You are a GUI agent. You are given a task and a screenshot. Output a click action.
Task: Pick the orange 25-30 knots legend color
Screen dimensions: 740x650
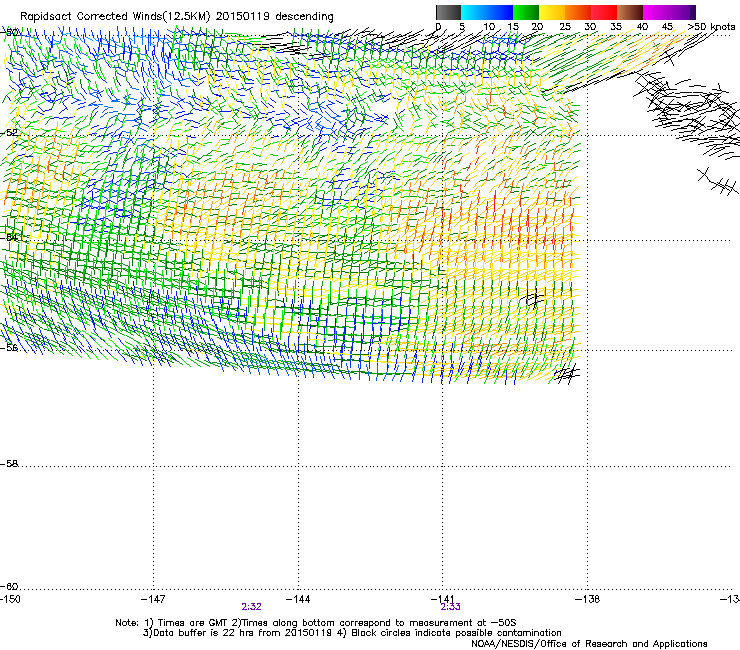[x=578, y=12]
